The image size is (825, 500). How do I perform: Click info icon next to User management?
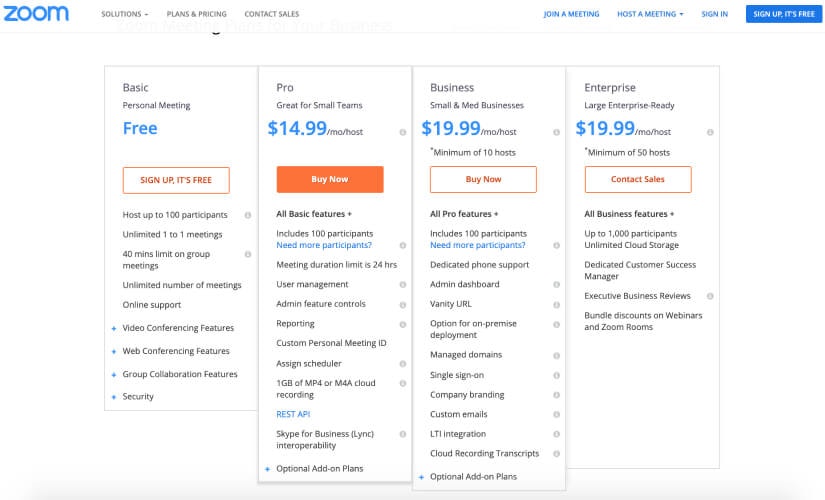[x=403, y=285]
